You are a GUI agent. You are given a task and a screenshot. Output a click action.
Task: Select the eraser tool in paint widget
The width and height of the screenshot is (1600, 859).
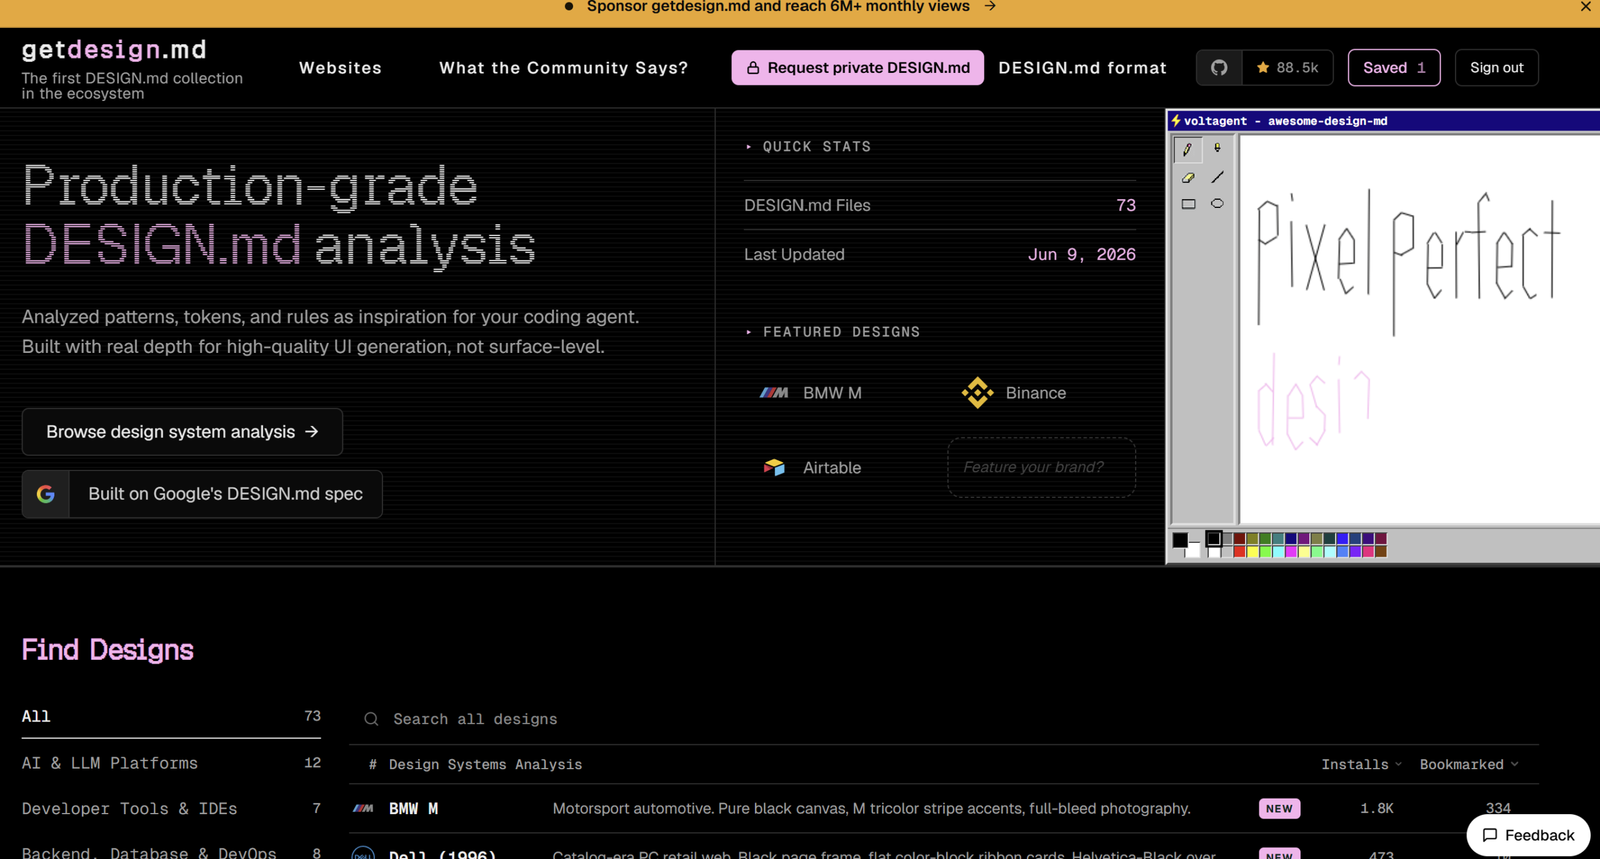click(1188, 177)
